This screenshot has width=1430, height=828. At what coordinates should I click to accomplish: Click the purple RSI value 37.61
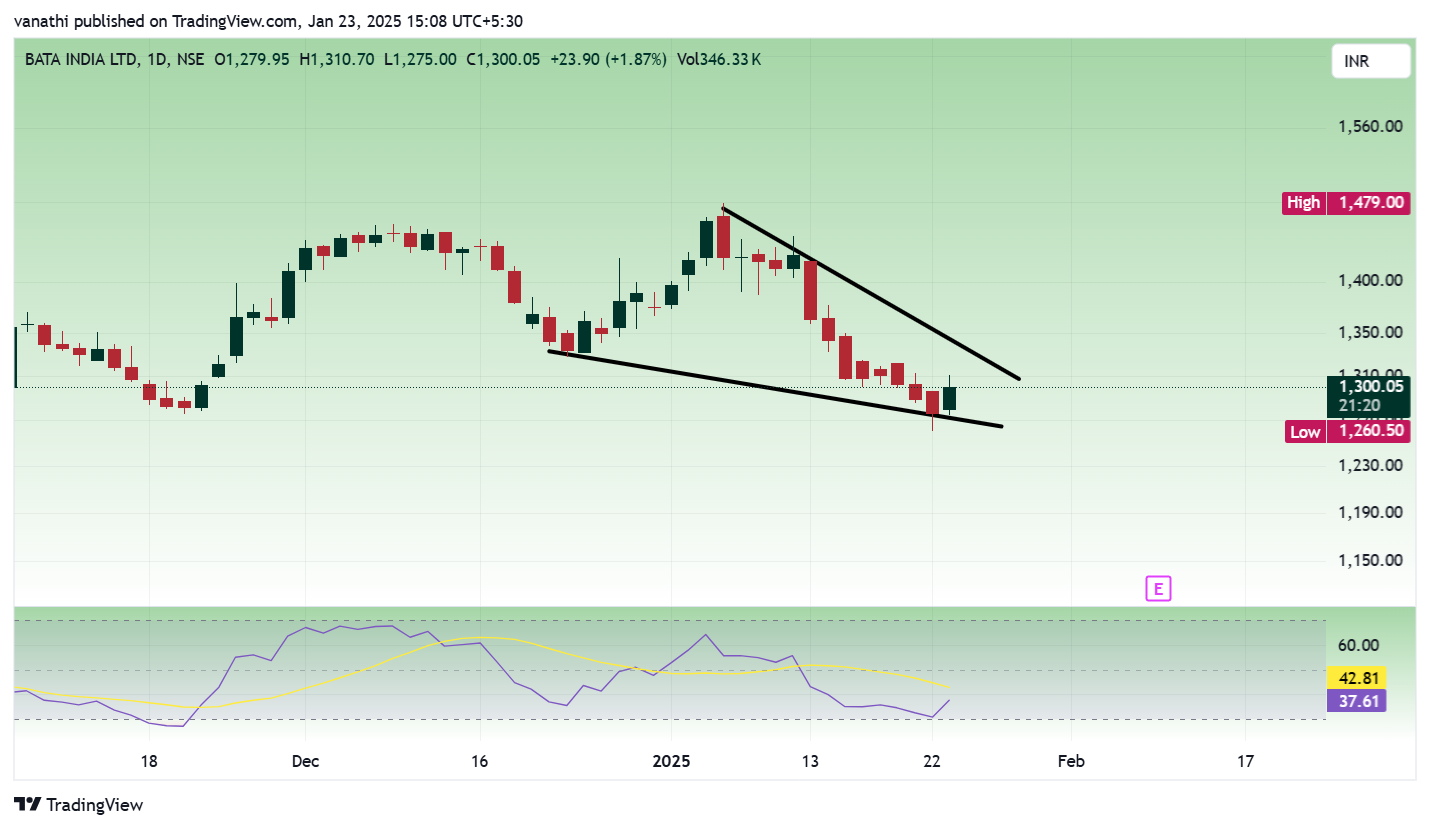pos(1356,701)
